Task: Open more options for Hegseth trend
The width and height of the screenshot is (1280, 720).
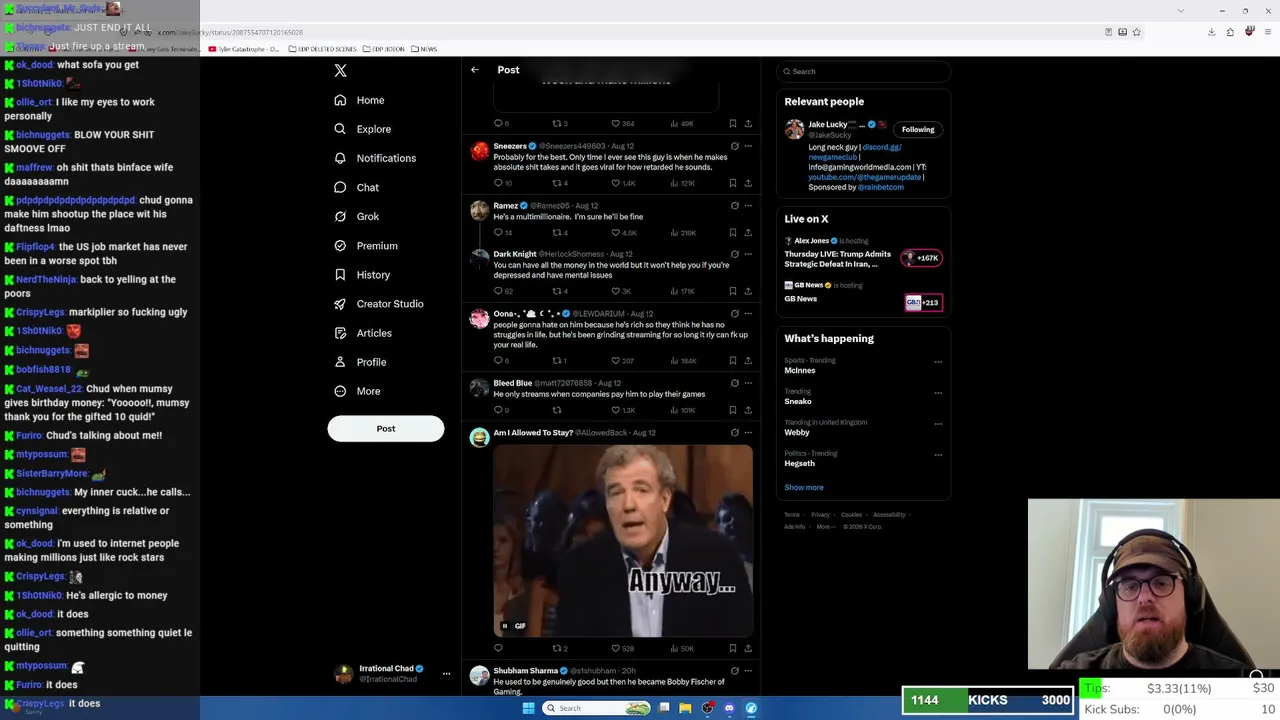Action: pos(938,455)
